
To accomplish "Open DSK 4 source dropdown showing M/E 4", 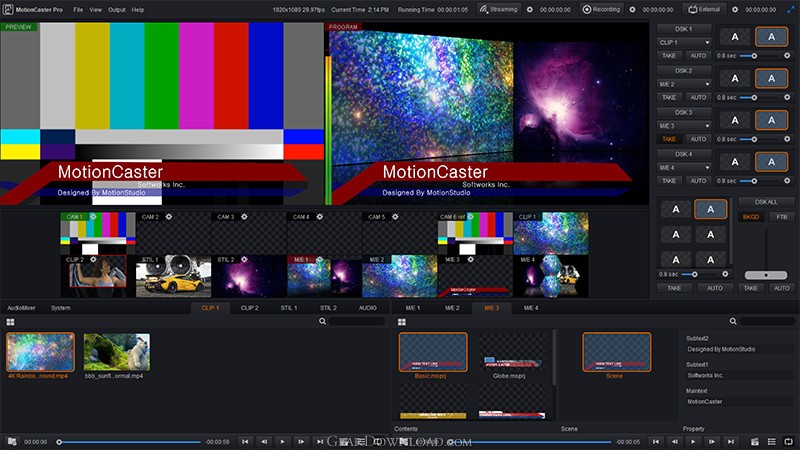I will (684, 168).
